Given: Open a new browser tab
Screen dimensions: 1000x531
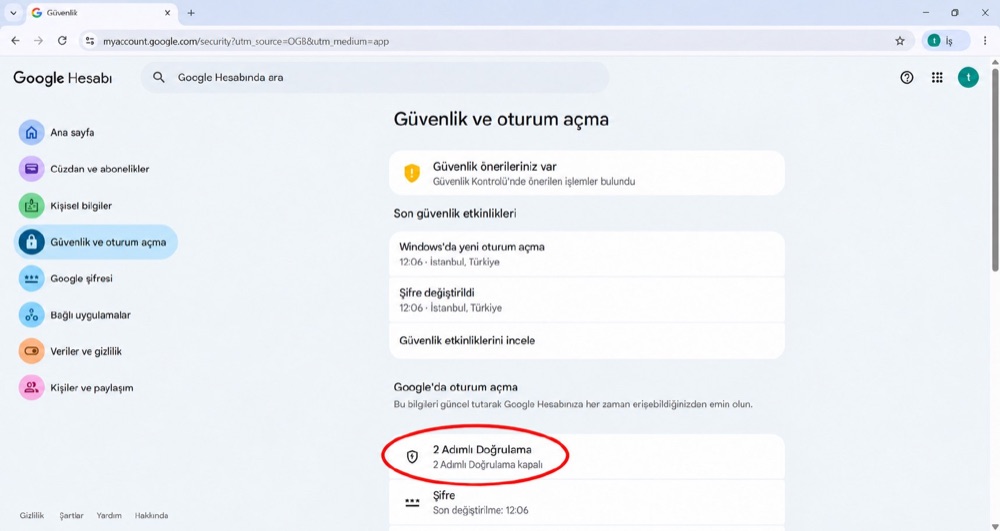Looking at the screenshot, I should [x=191, y=13].
